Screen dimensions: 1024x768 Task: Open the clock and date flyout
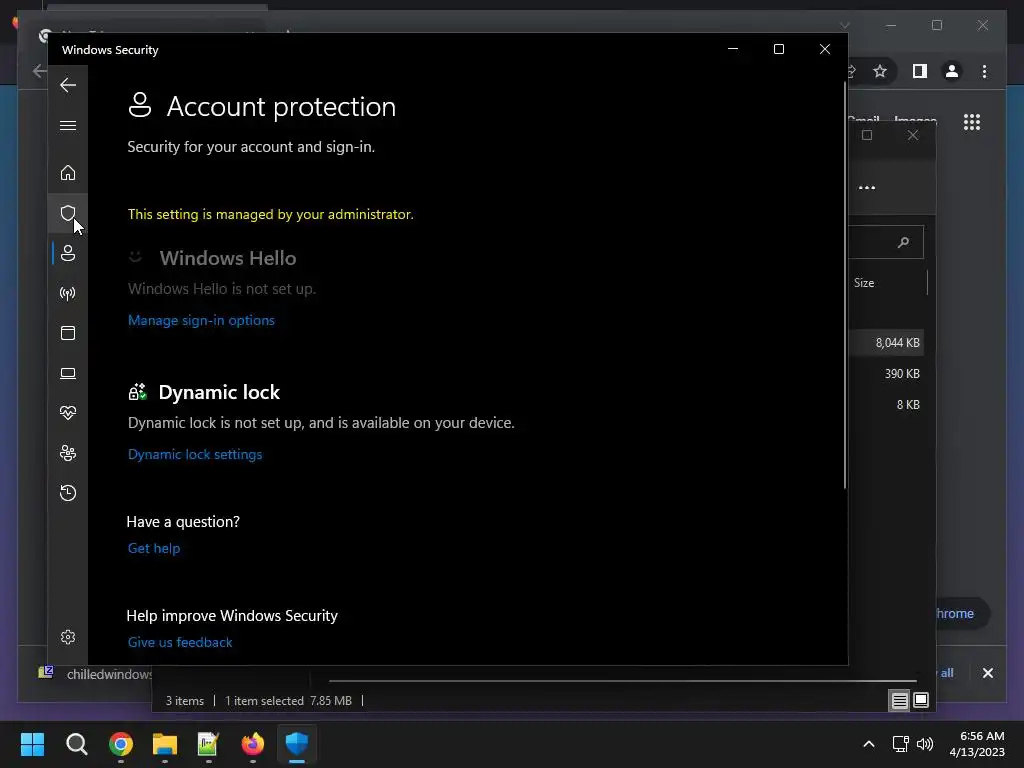click(978, 744)
